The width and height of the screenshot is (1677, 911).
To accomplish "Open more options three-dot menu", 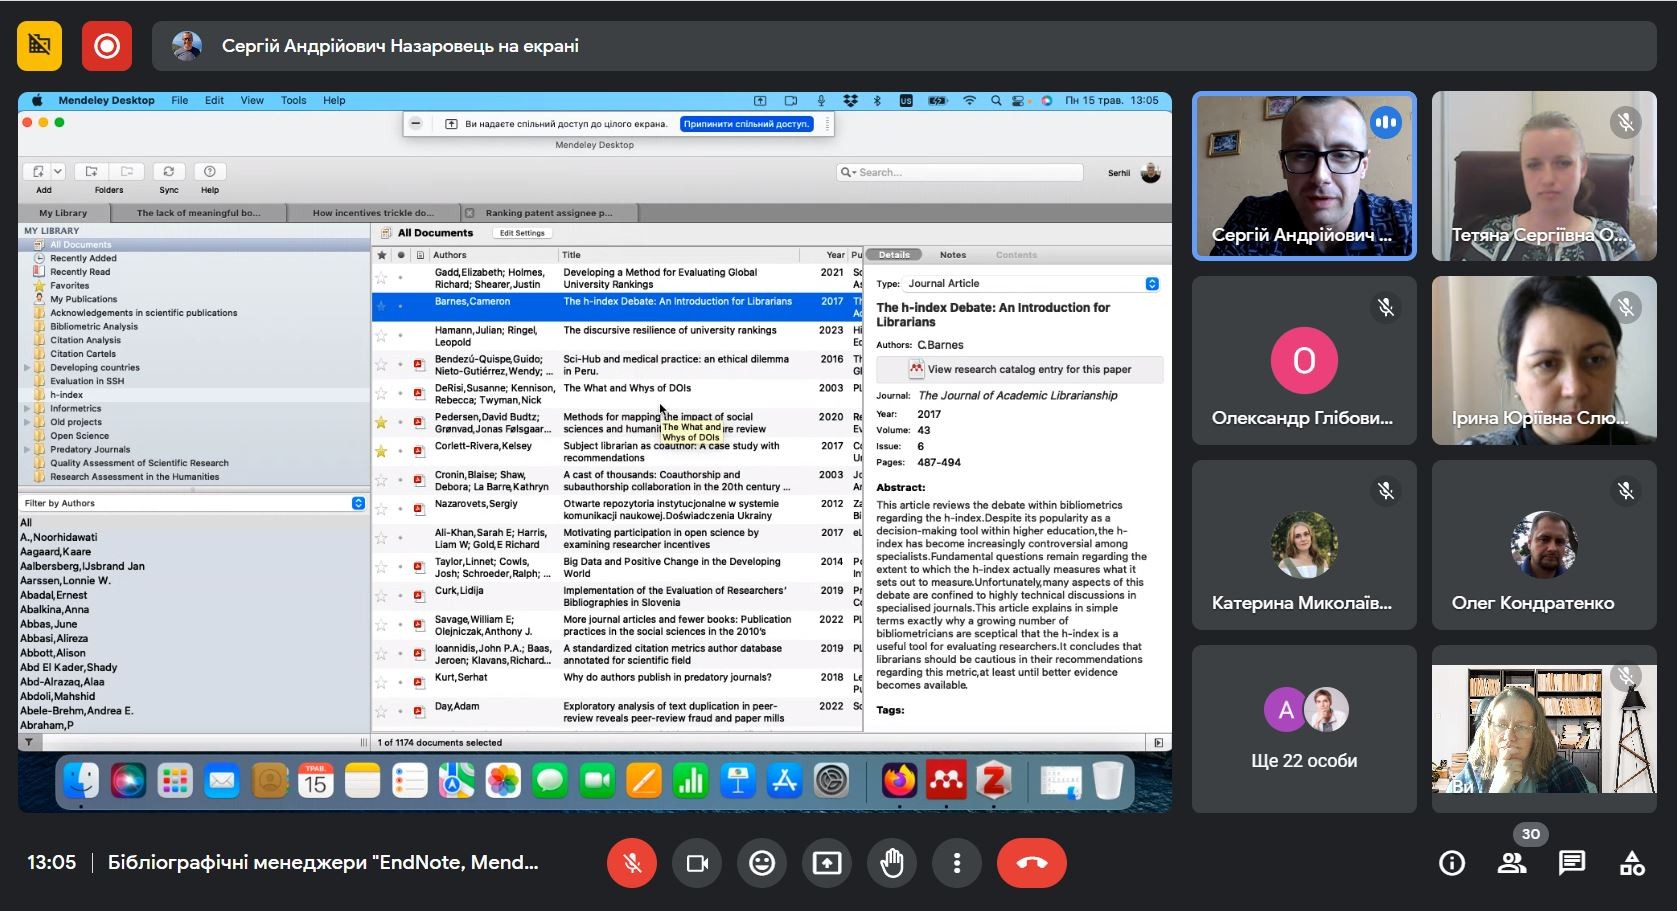I will (957, 863).
